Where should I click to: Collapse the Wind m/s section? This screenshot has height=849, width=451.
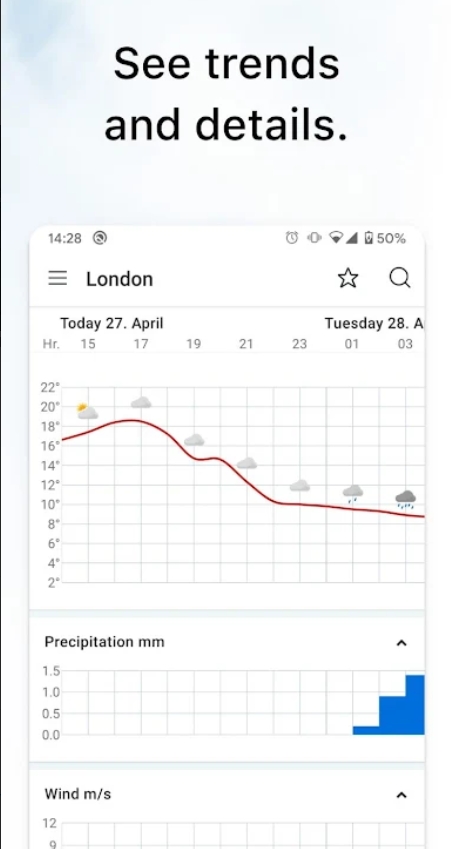(x=401, y=795)
